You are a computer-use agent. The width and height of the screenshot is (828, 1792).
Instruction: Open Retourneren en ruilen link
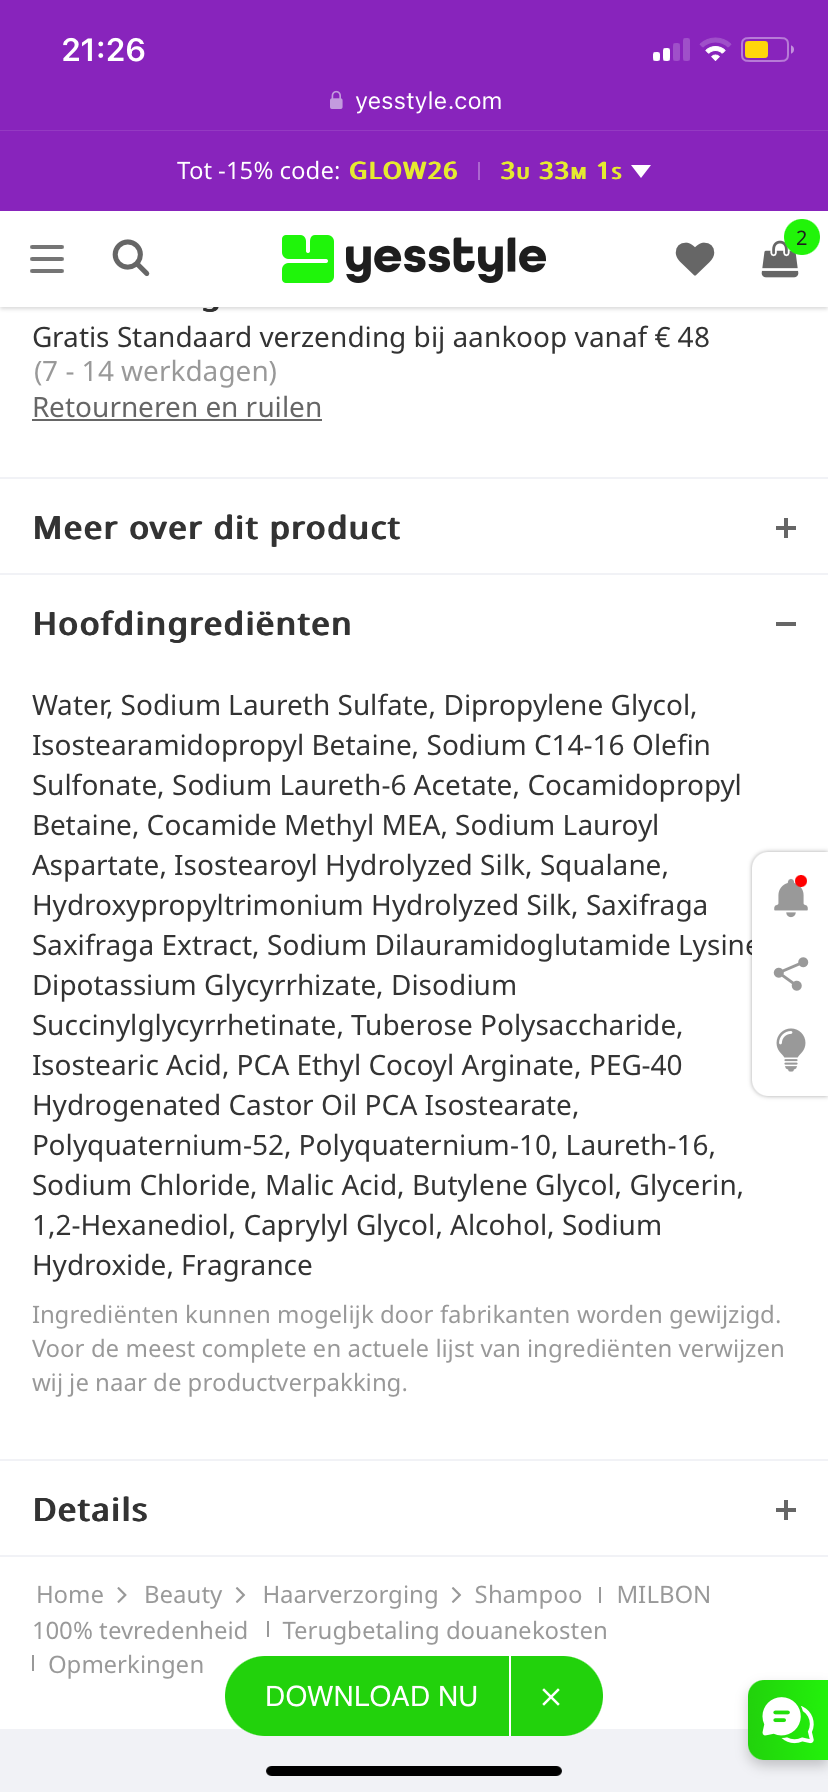[x=177, y=408]
